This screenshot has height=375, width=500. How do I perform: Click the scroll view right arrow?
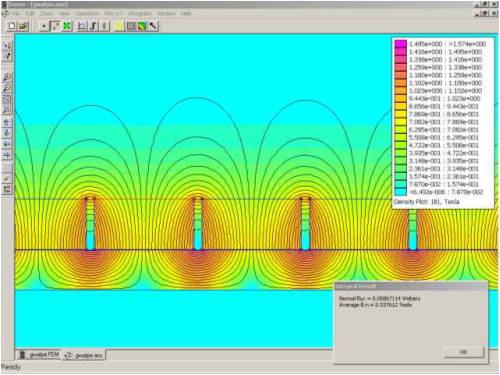pos(7,155)
